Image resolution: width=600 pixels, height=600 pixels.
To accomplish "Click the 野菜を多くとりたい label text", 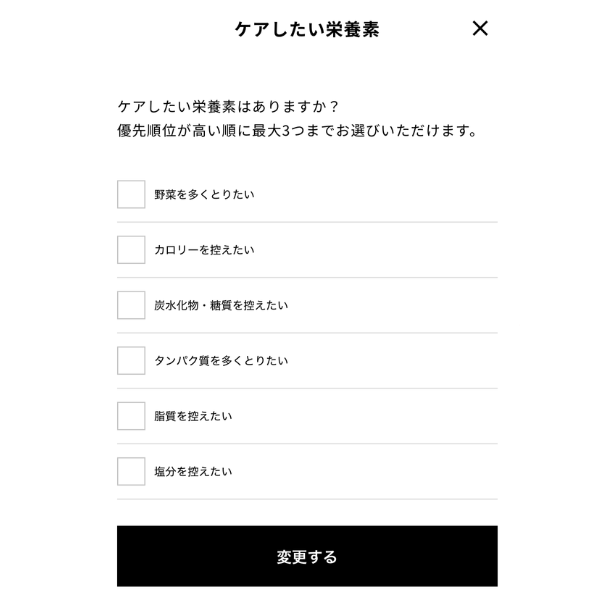I will coord(204,194).
